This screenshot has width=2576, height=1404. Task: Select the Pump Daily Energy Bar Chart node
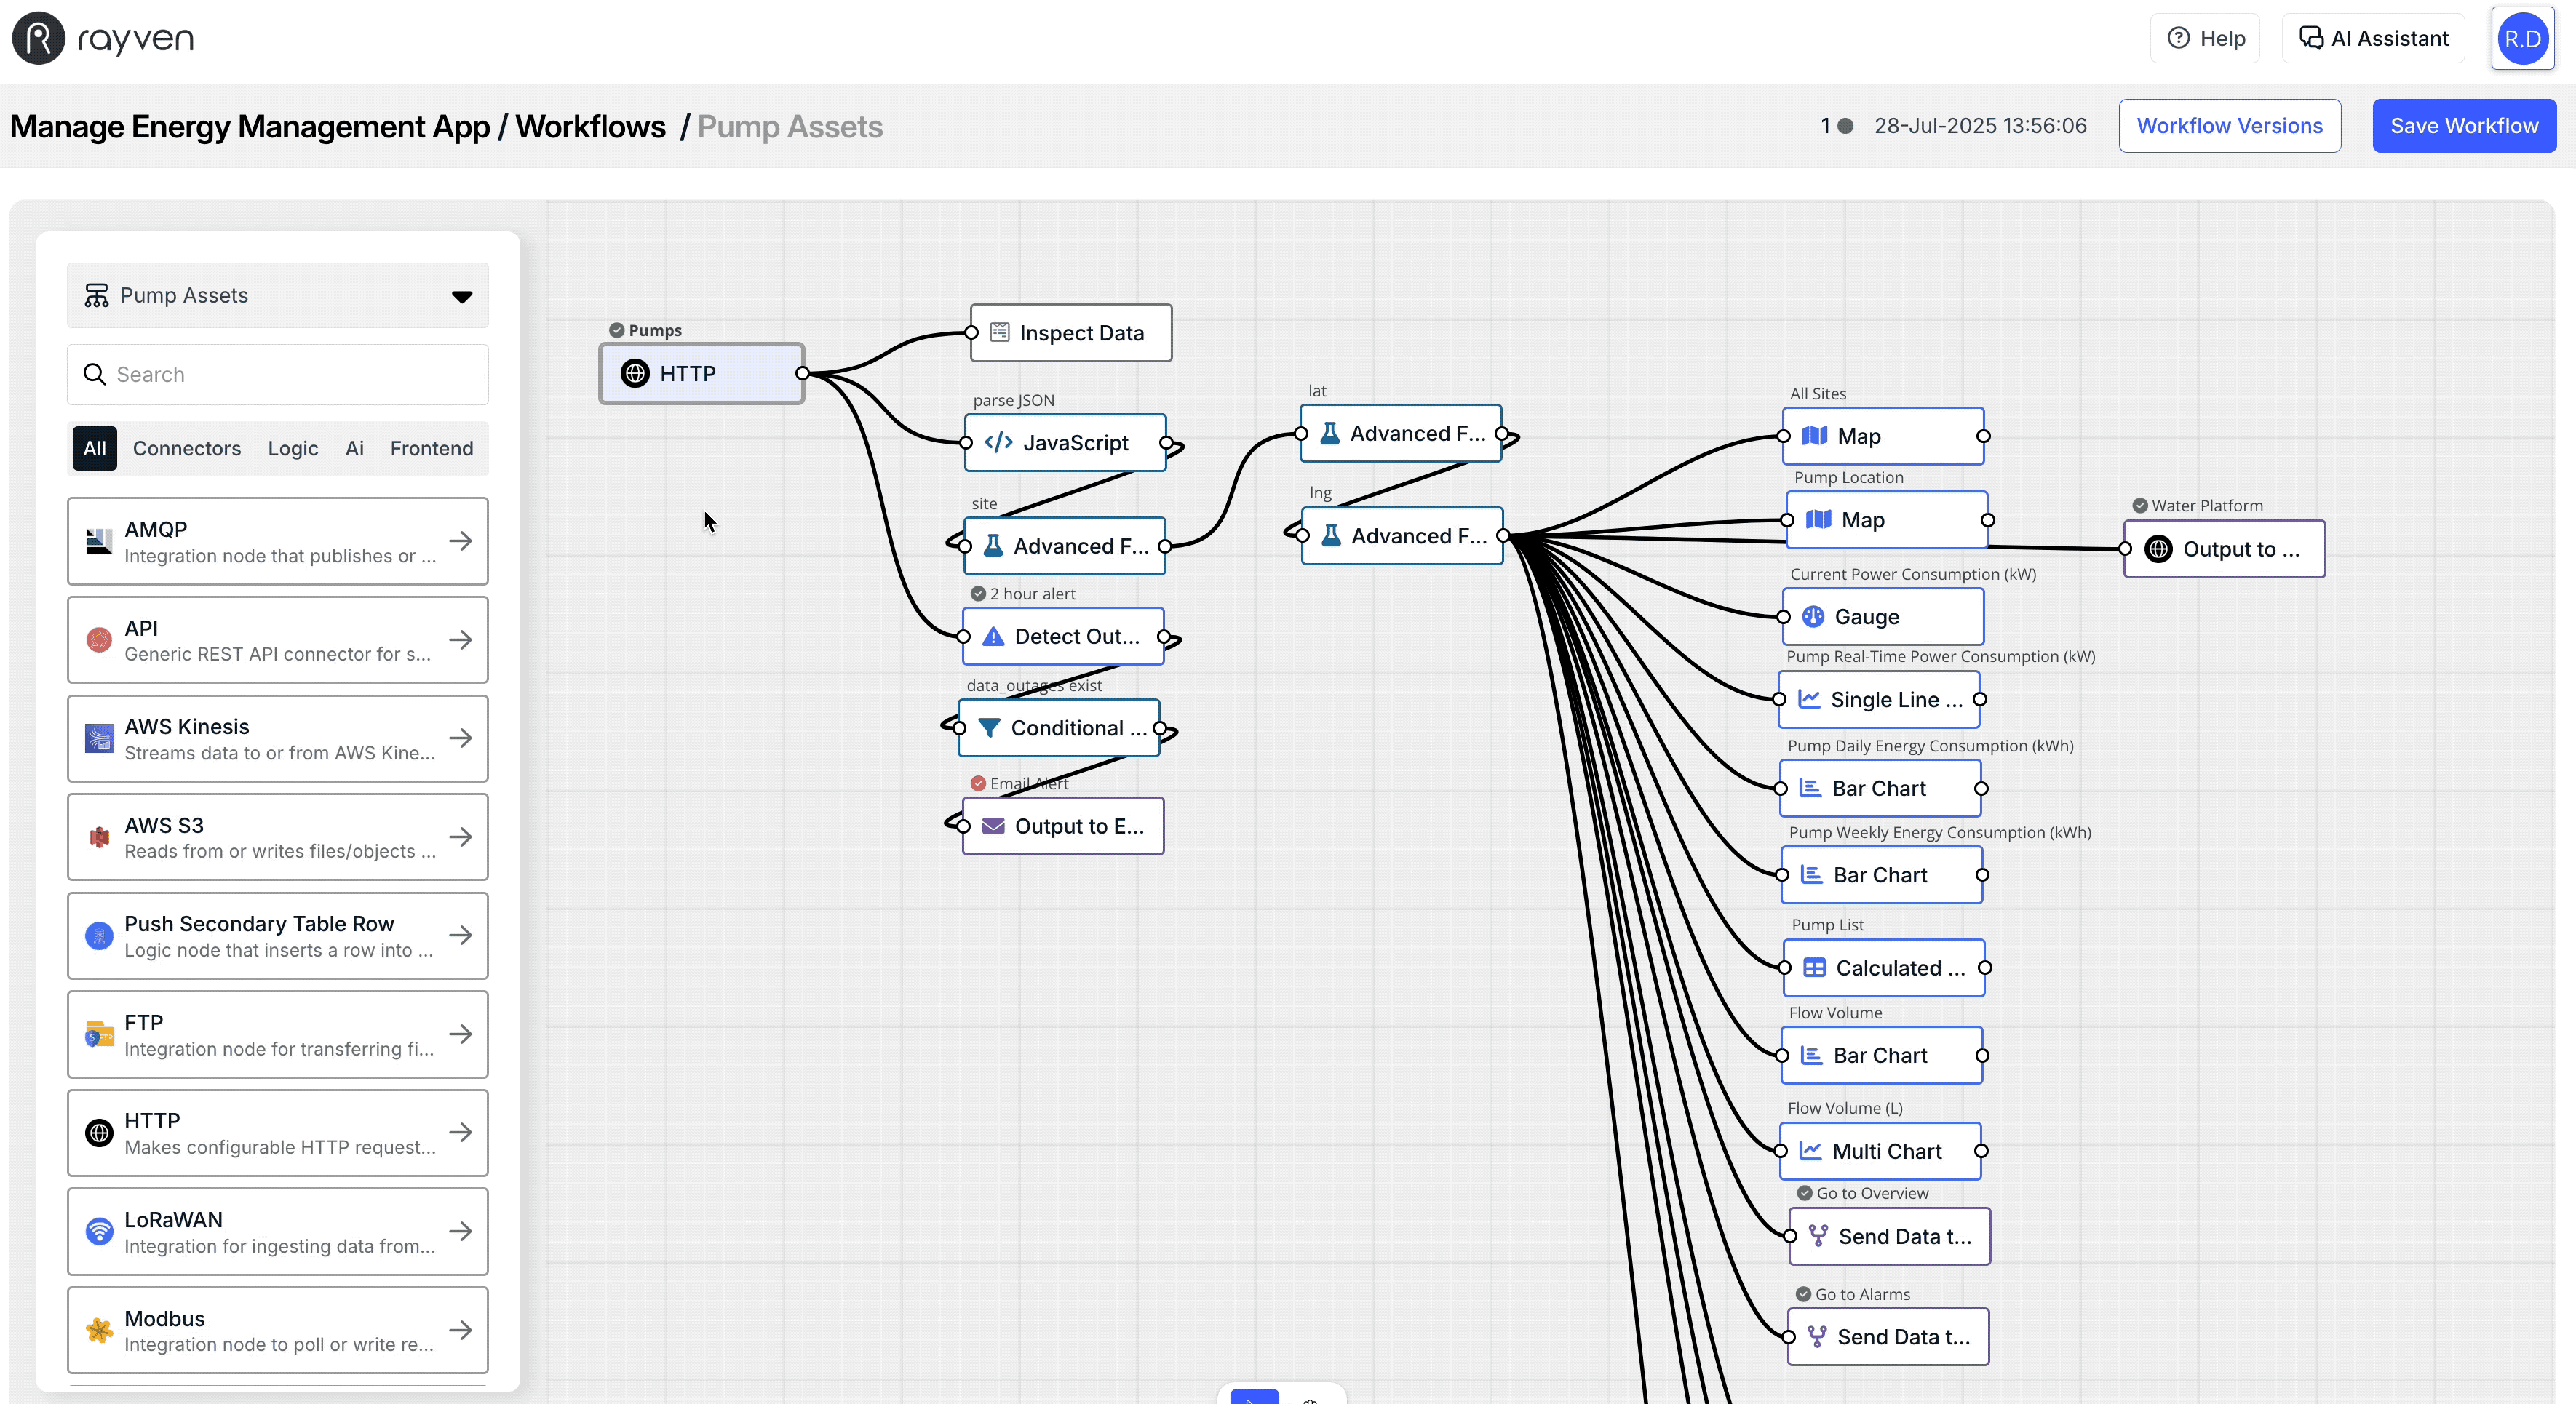[1880, 788]
